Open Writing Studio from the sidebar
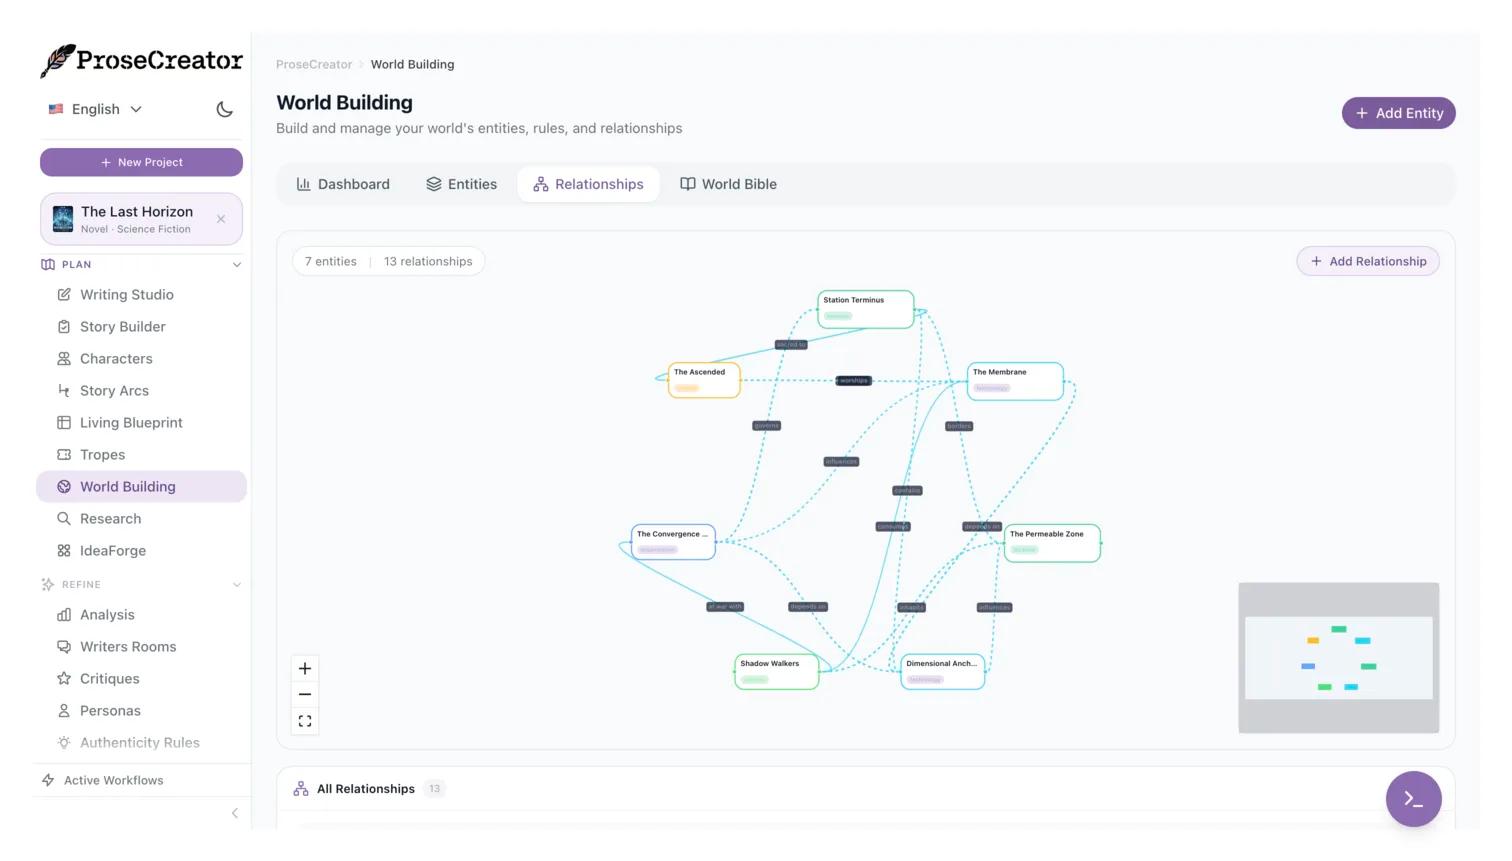This screenshot has width=1512, height=861. [126, 295]
